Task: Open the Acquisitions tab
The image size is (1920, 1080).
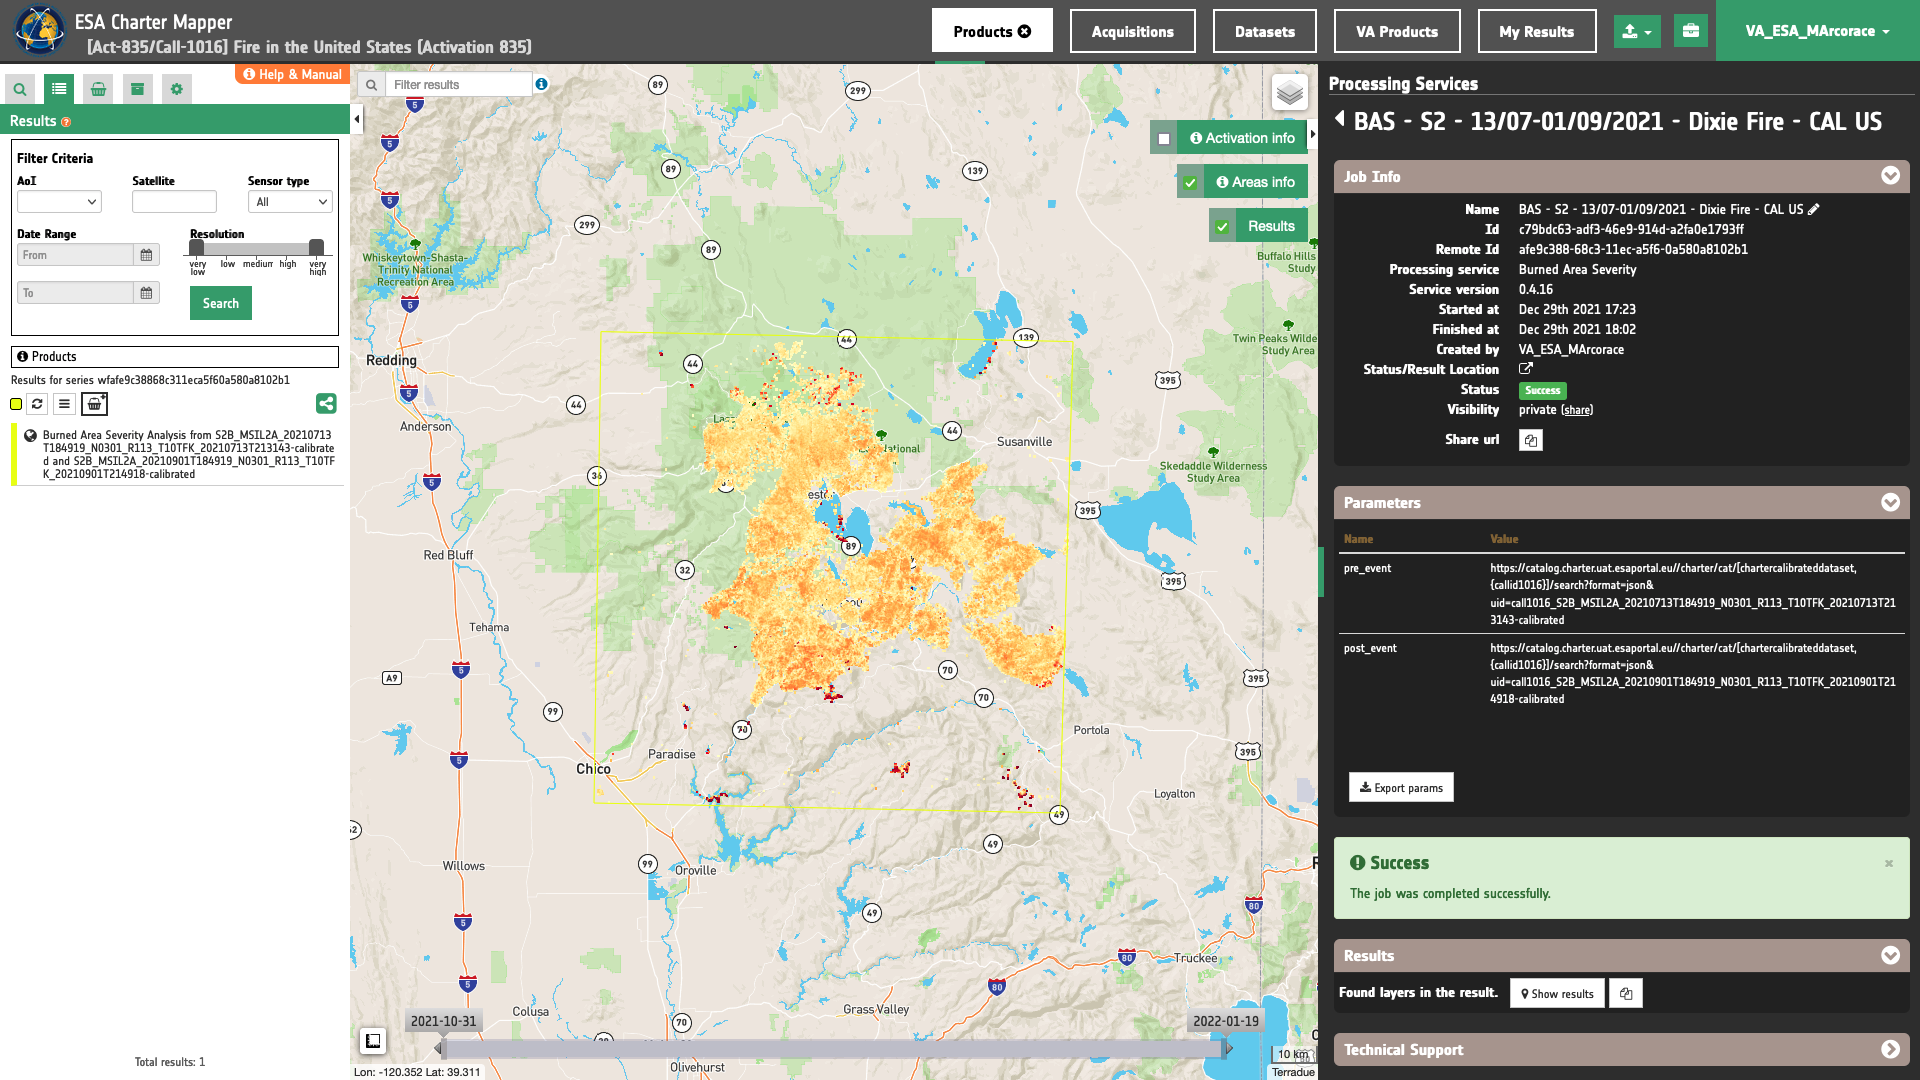Action: point(1133,31)
